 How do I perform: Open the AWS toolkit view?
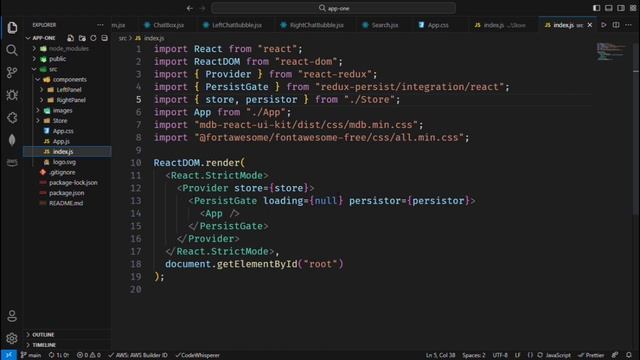pyautogui.click(x=12, y=162)
